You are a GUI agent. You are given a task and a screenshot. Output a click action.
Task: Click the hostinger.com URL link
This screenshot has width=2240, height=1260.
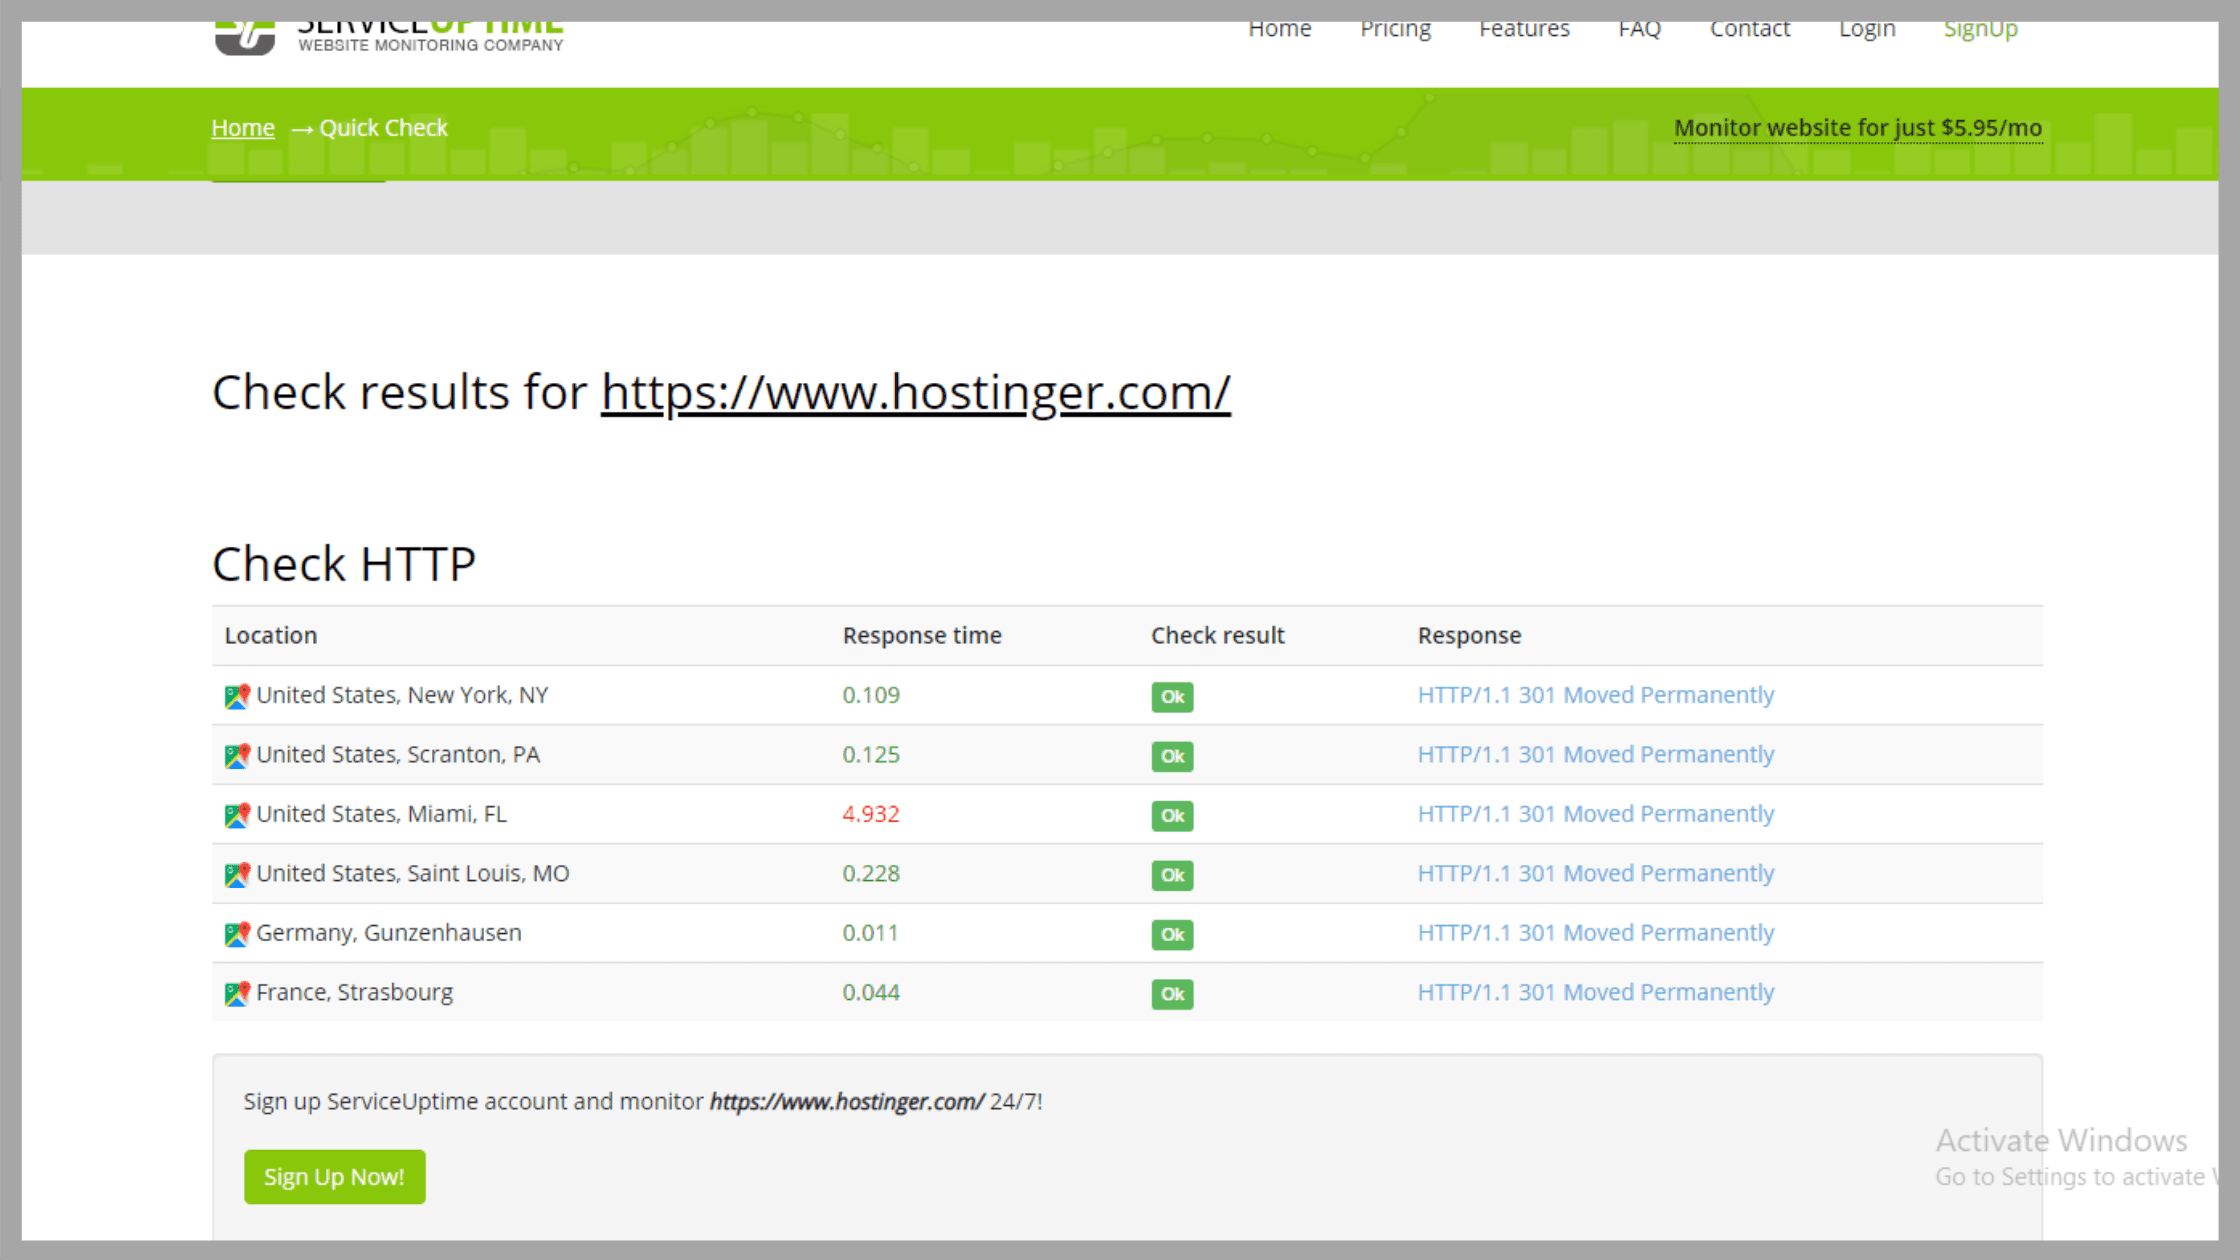point(915,391)
